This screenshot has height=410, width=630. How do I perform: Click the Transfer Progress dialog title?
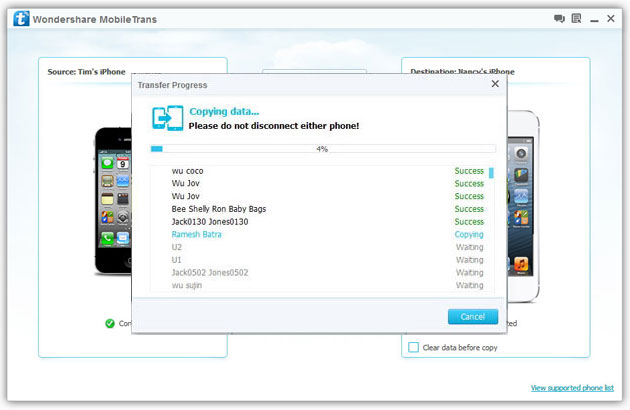point(172,85)
